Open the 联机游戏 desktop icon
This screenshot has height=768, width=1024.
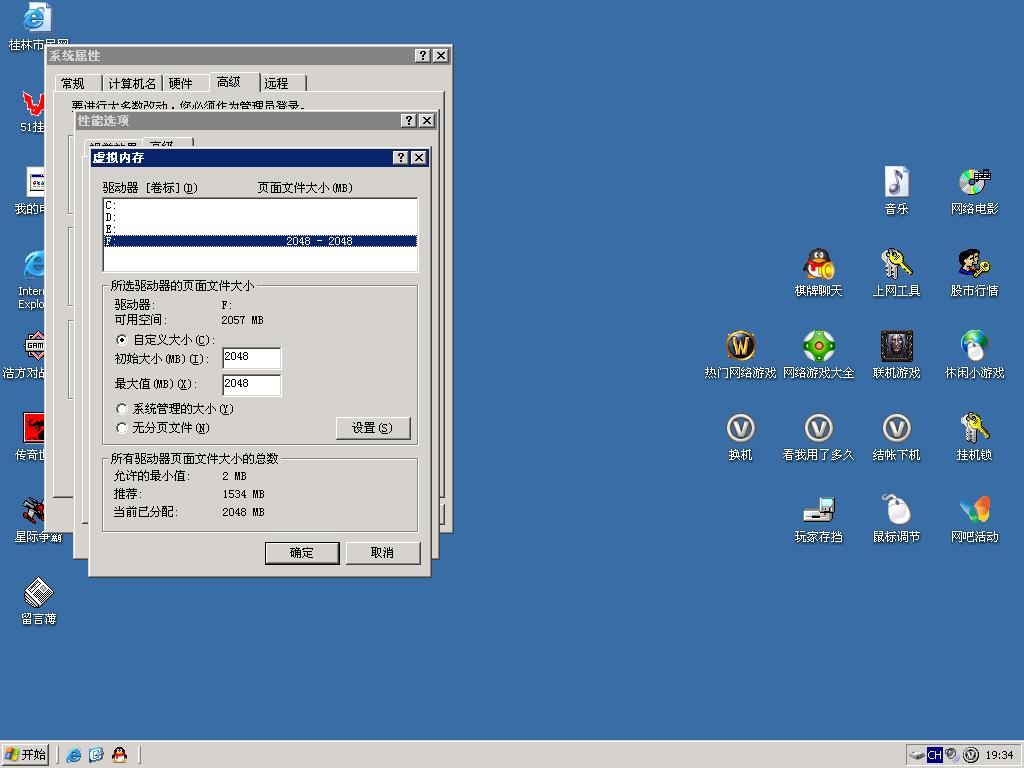coord(896,347)
